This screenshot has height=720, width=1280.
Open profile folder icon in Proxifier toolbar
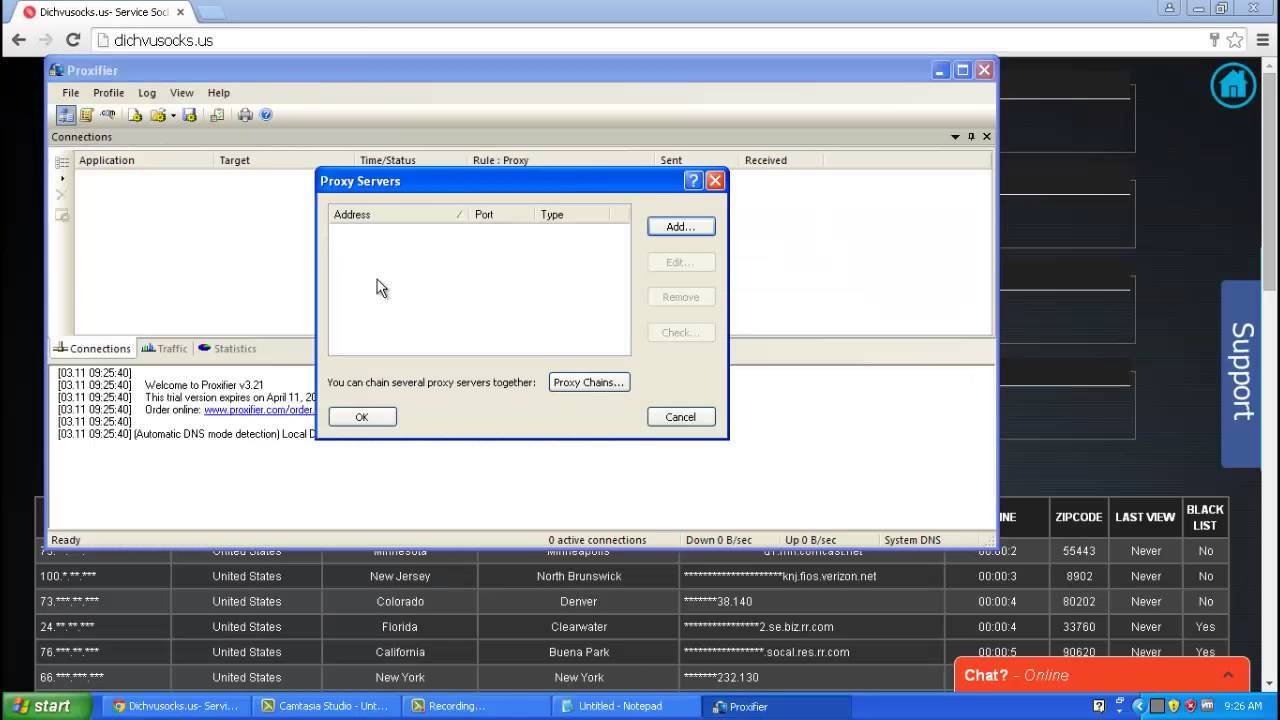(158, 115)
